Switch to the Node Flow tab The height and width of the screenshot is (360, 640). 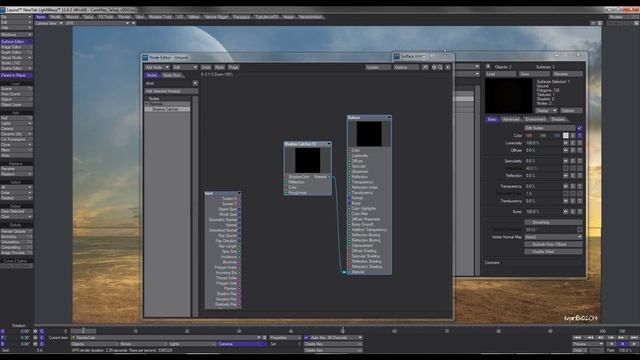pos(171,75)
